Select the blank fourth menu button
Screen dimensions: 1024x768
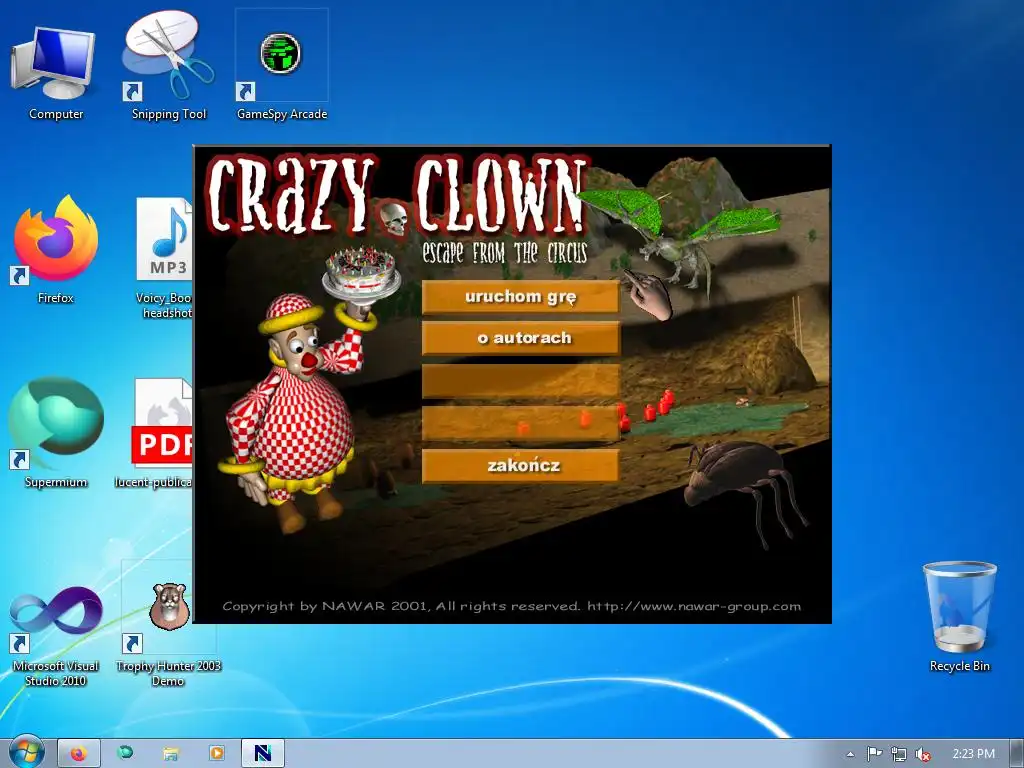point(520,423)
